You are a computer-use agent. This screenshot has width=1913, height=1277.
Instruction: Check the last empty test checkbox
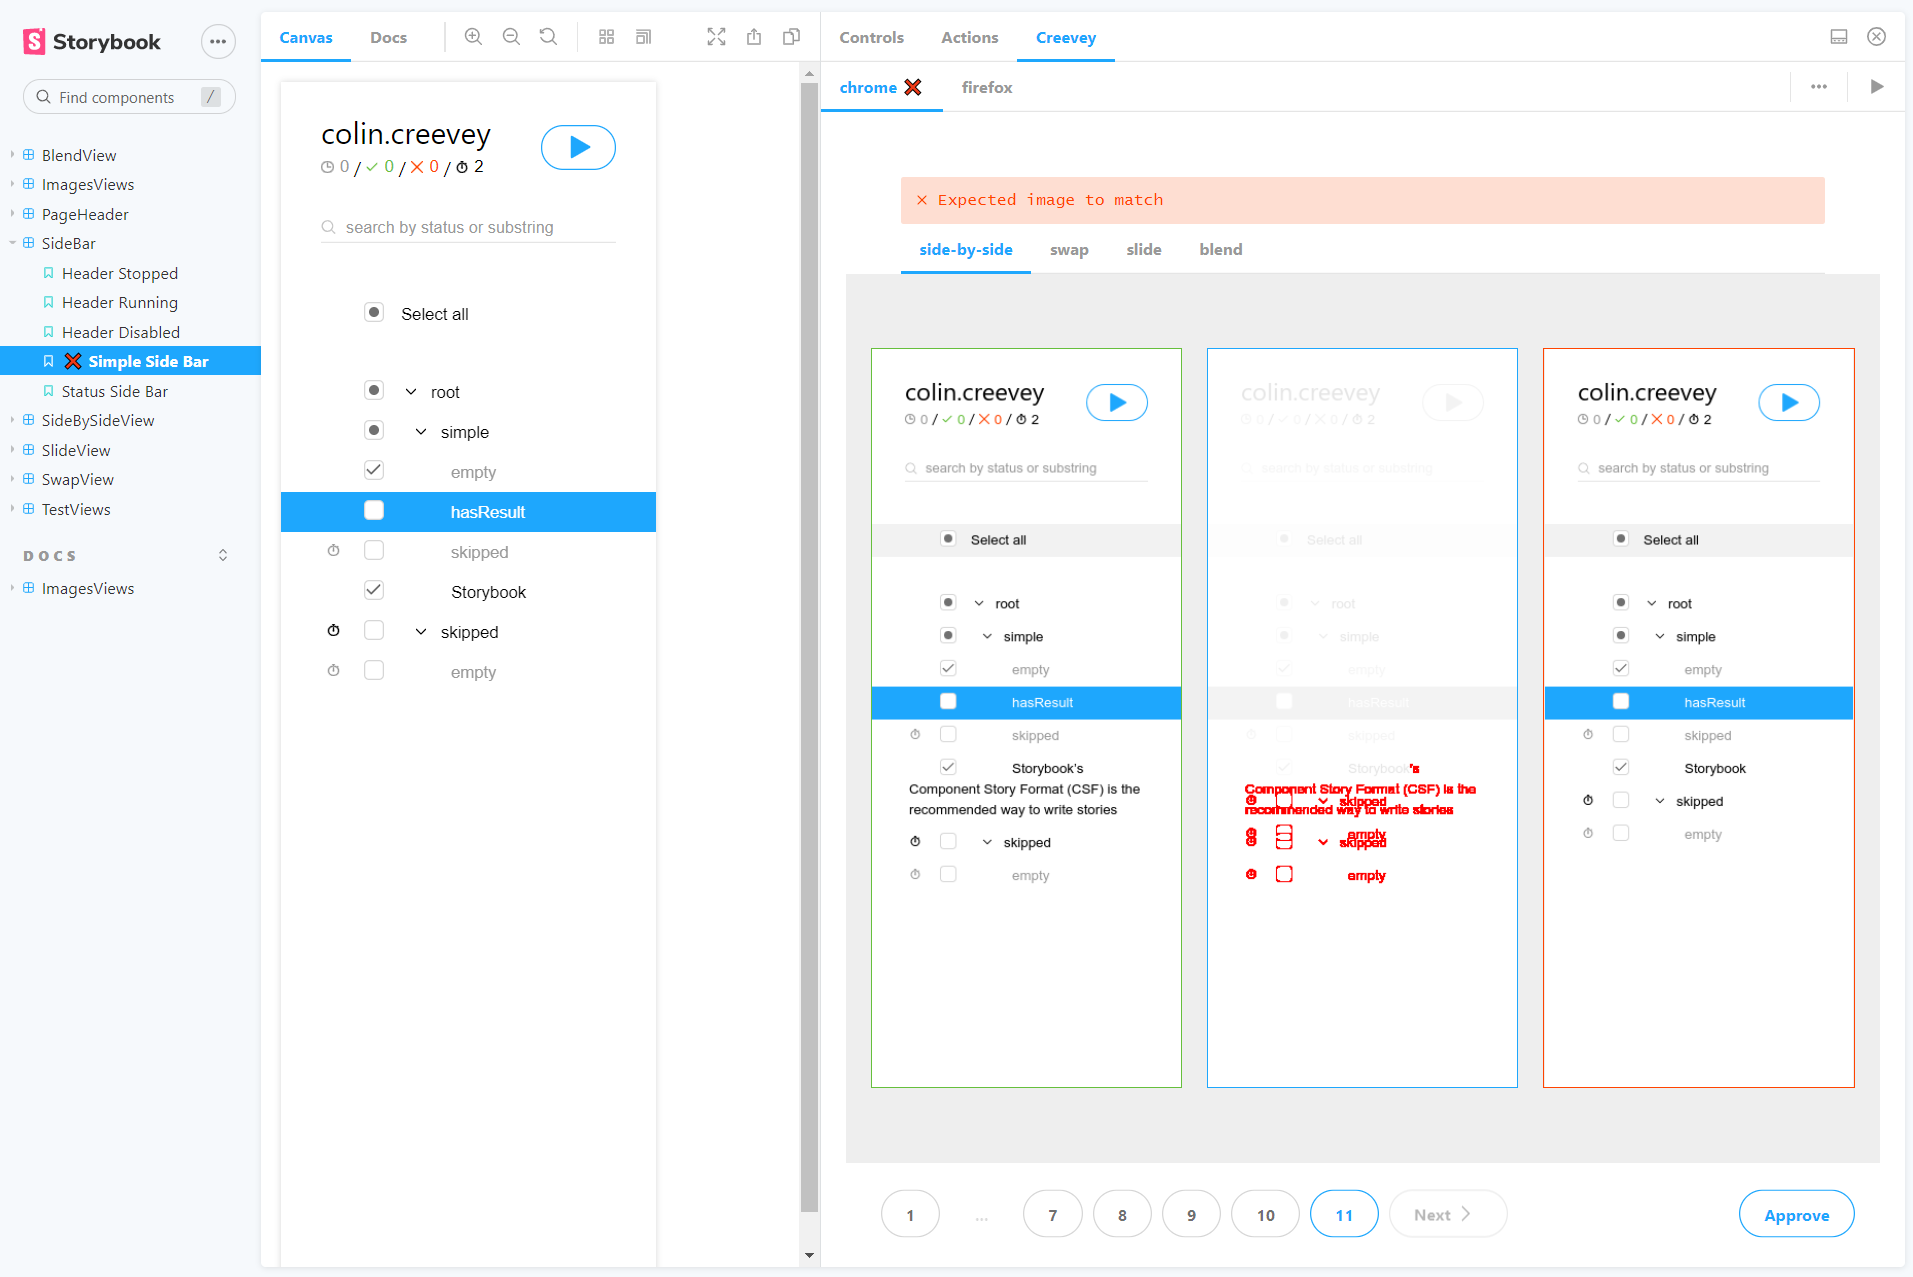click(374, 670)
